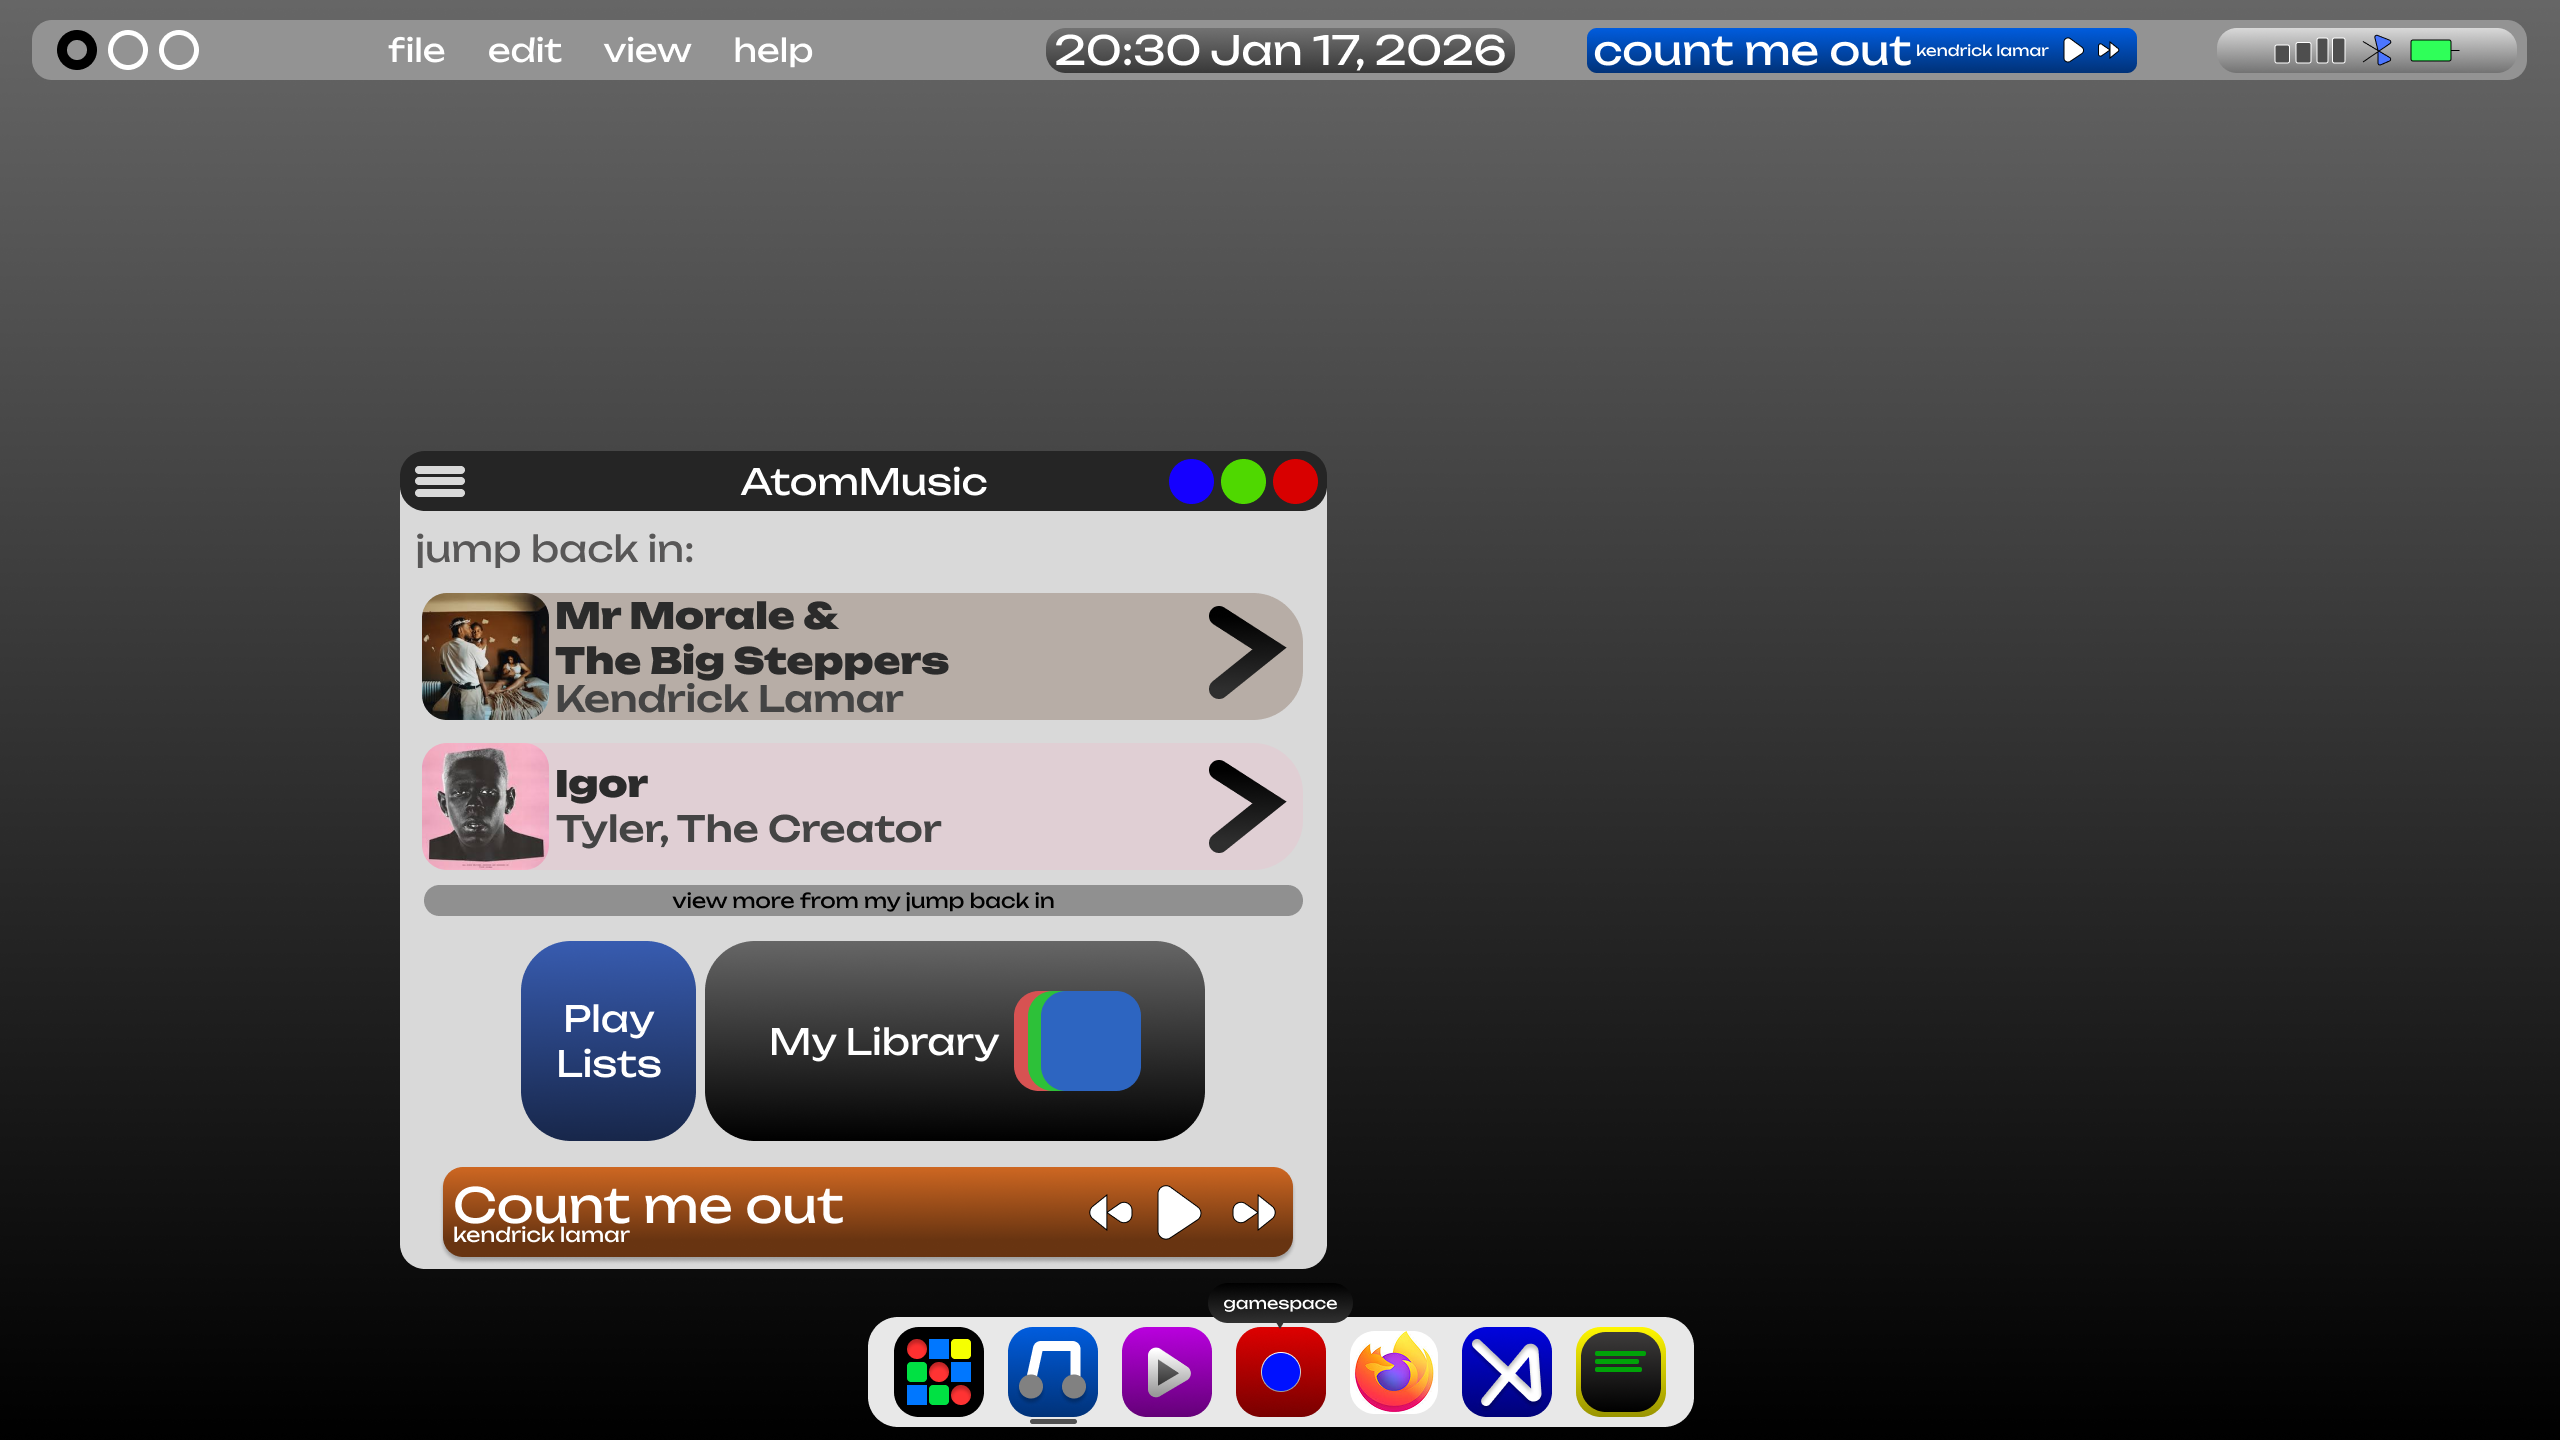The height and width of the screenshot is (1440, 2560).
Task: Click count me out title in menu bar widget
Action: tap(1751, 51)
